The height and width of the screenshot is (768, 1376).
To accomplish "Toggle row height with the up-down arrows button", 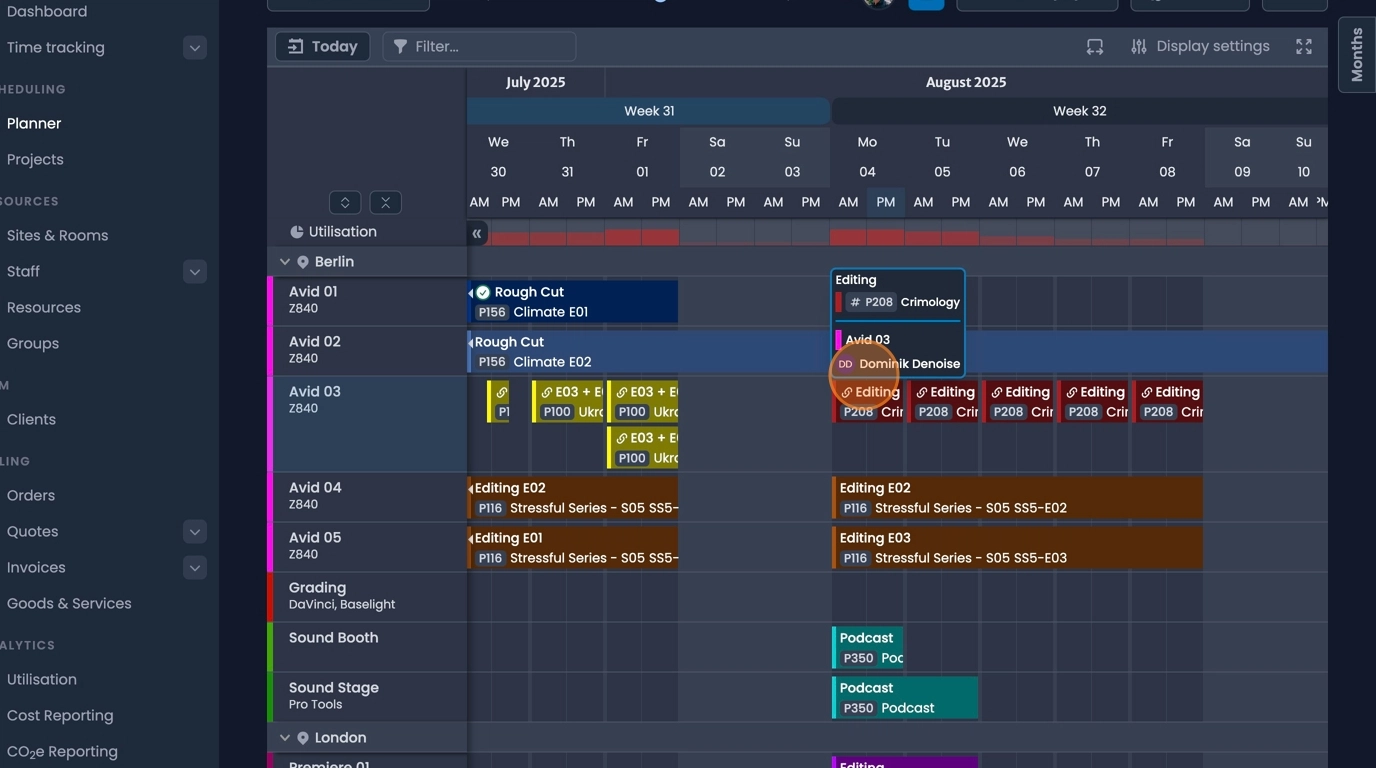I will tap(345, 202).
